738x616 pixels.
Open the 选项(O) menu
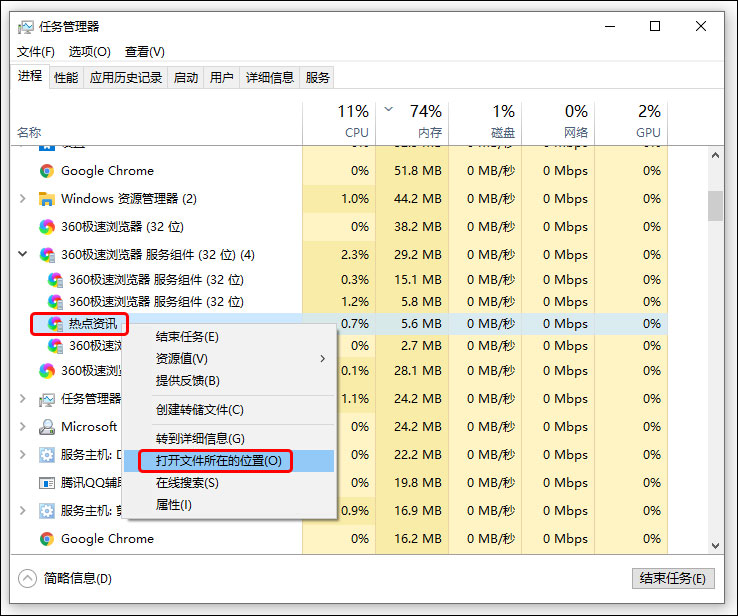point(89,52)
